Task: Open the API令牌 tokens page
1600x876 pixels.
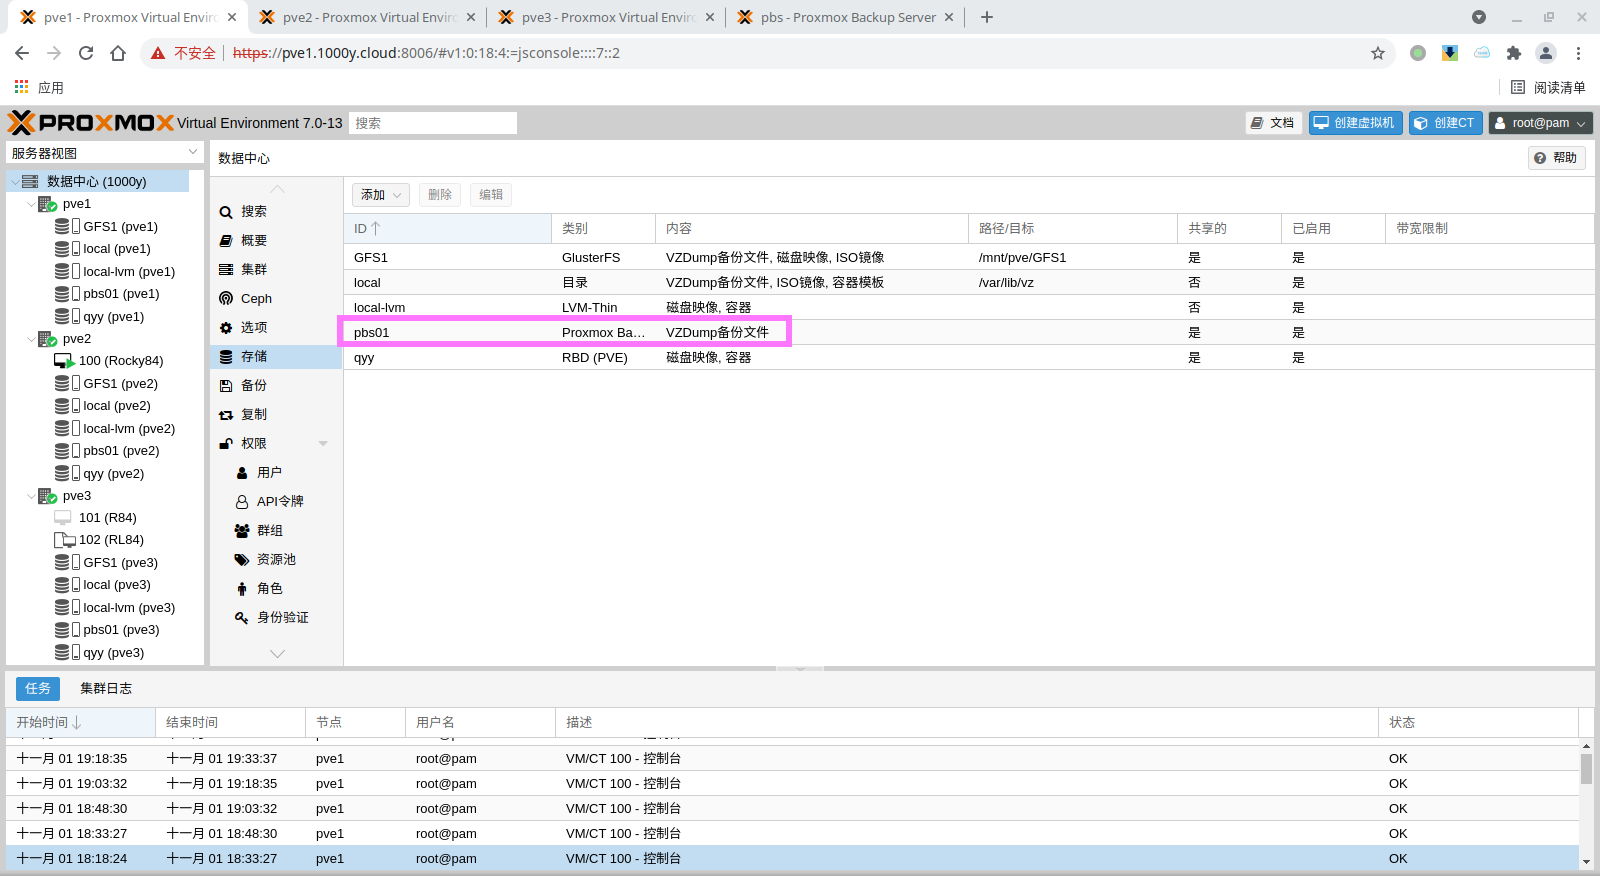Action: 279,502
